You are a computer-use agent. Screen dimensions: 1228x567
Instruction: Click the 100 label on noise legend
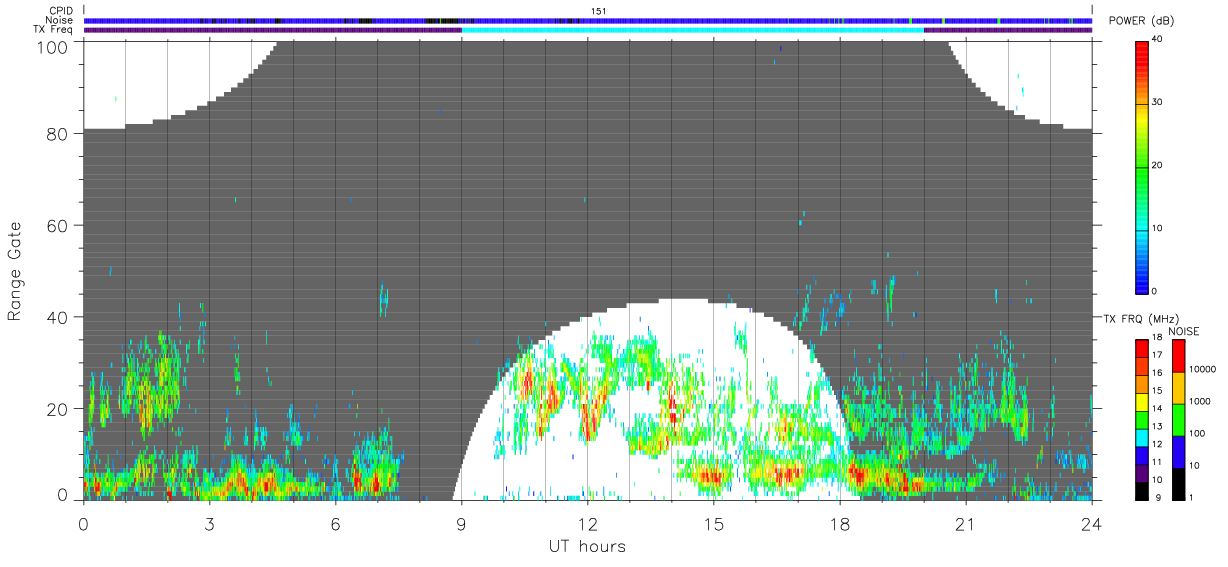1198,433
